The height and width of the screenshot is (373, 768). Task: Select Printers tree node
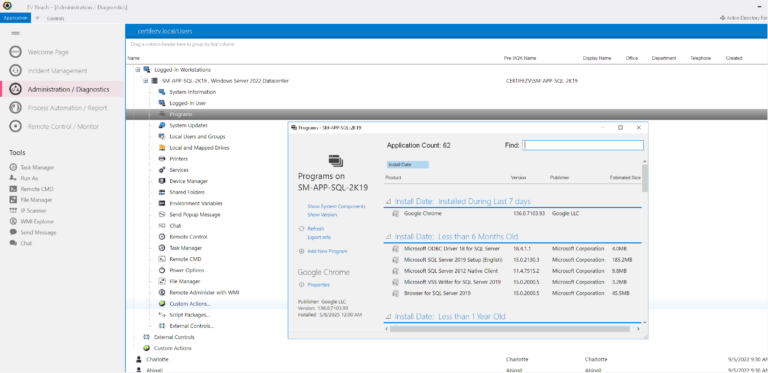pos(178,159)
